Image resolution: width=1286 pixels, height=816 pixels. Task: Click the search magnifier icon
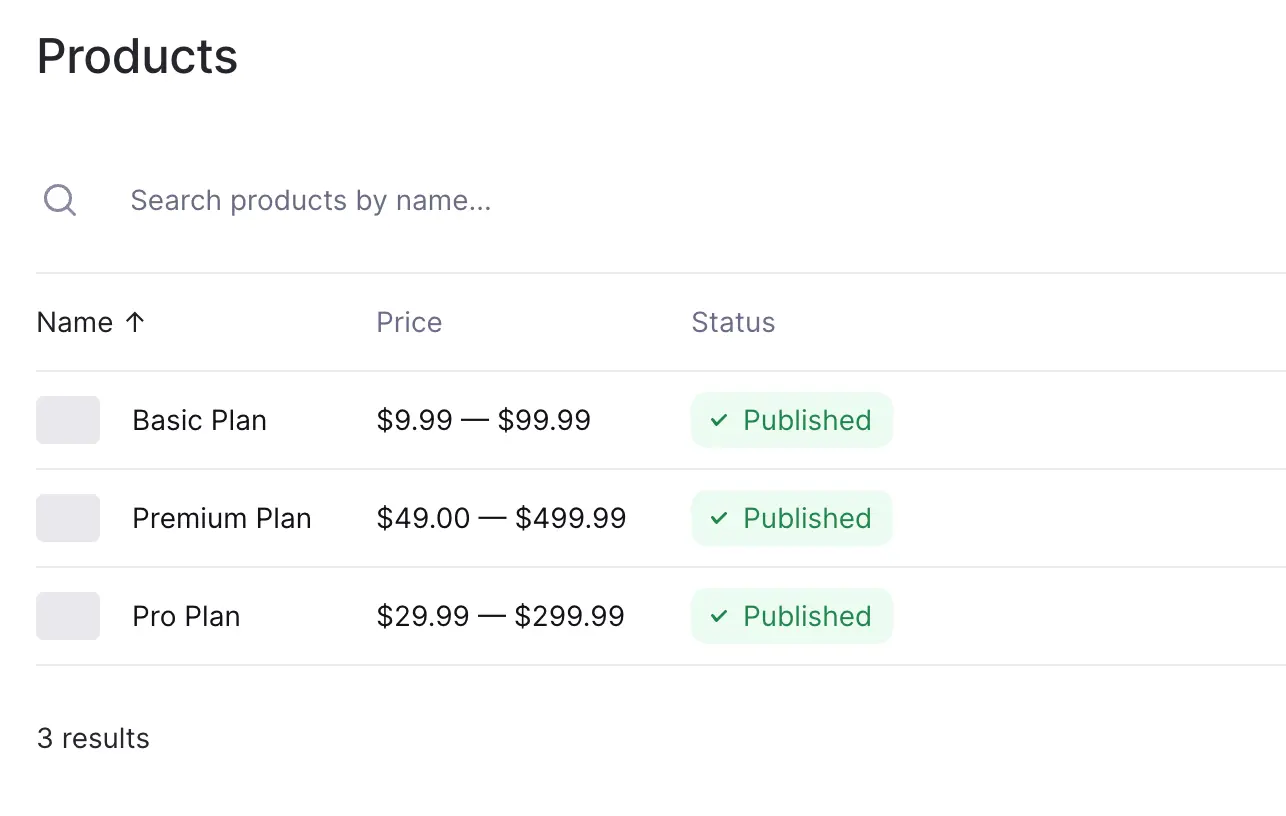tap(60, 200)
